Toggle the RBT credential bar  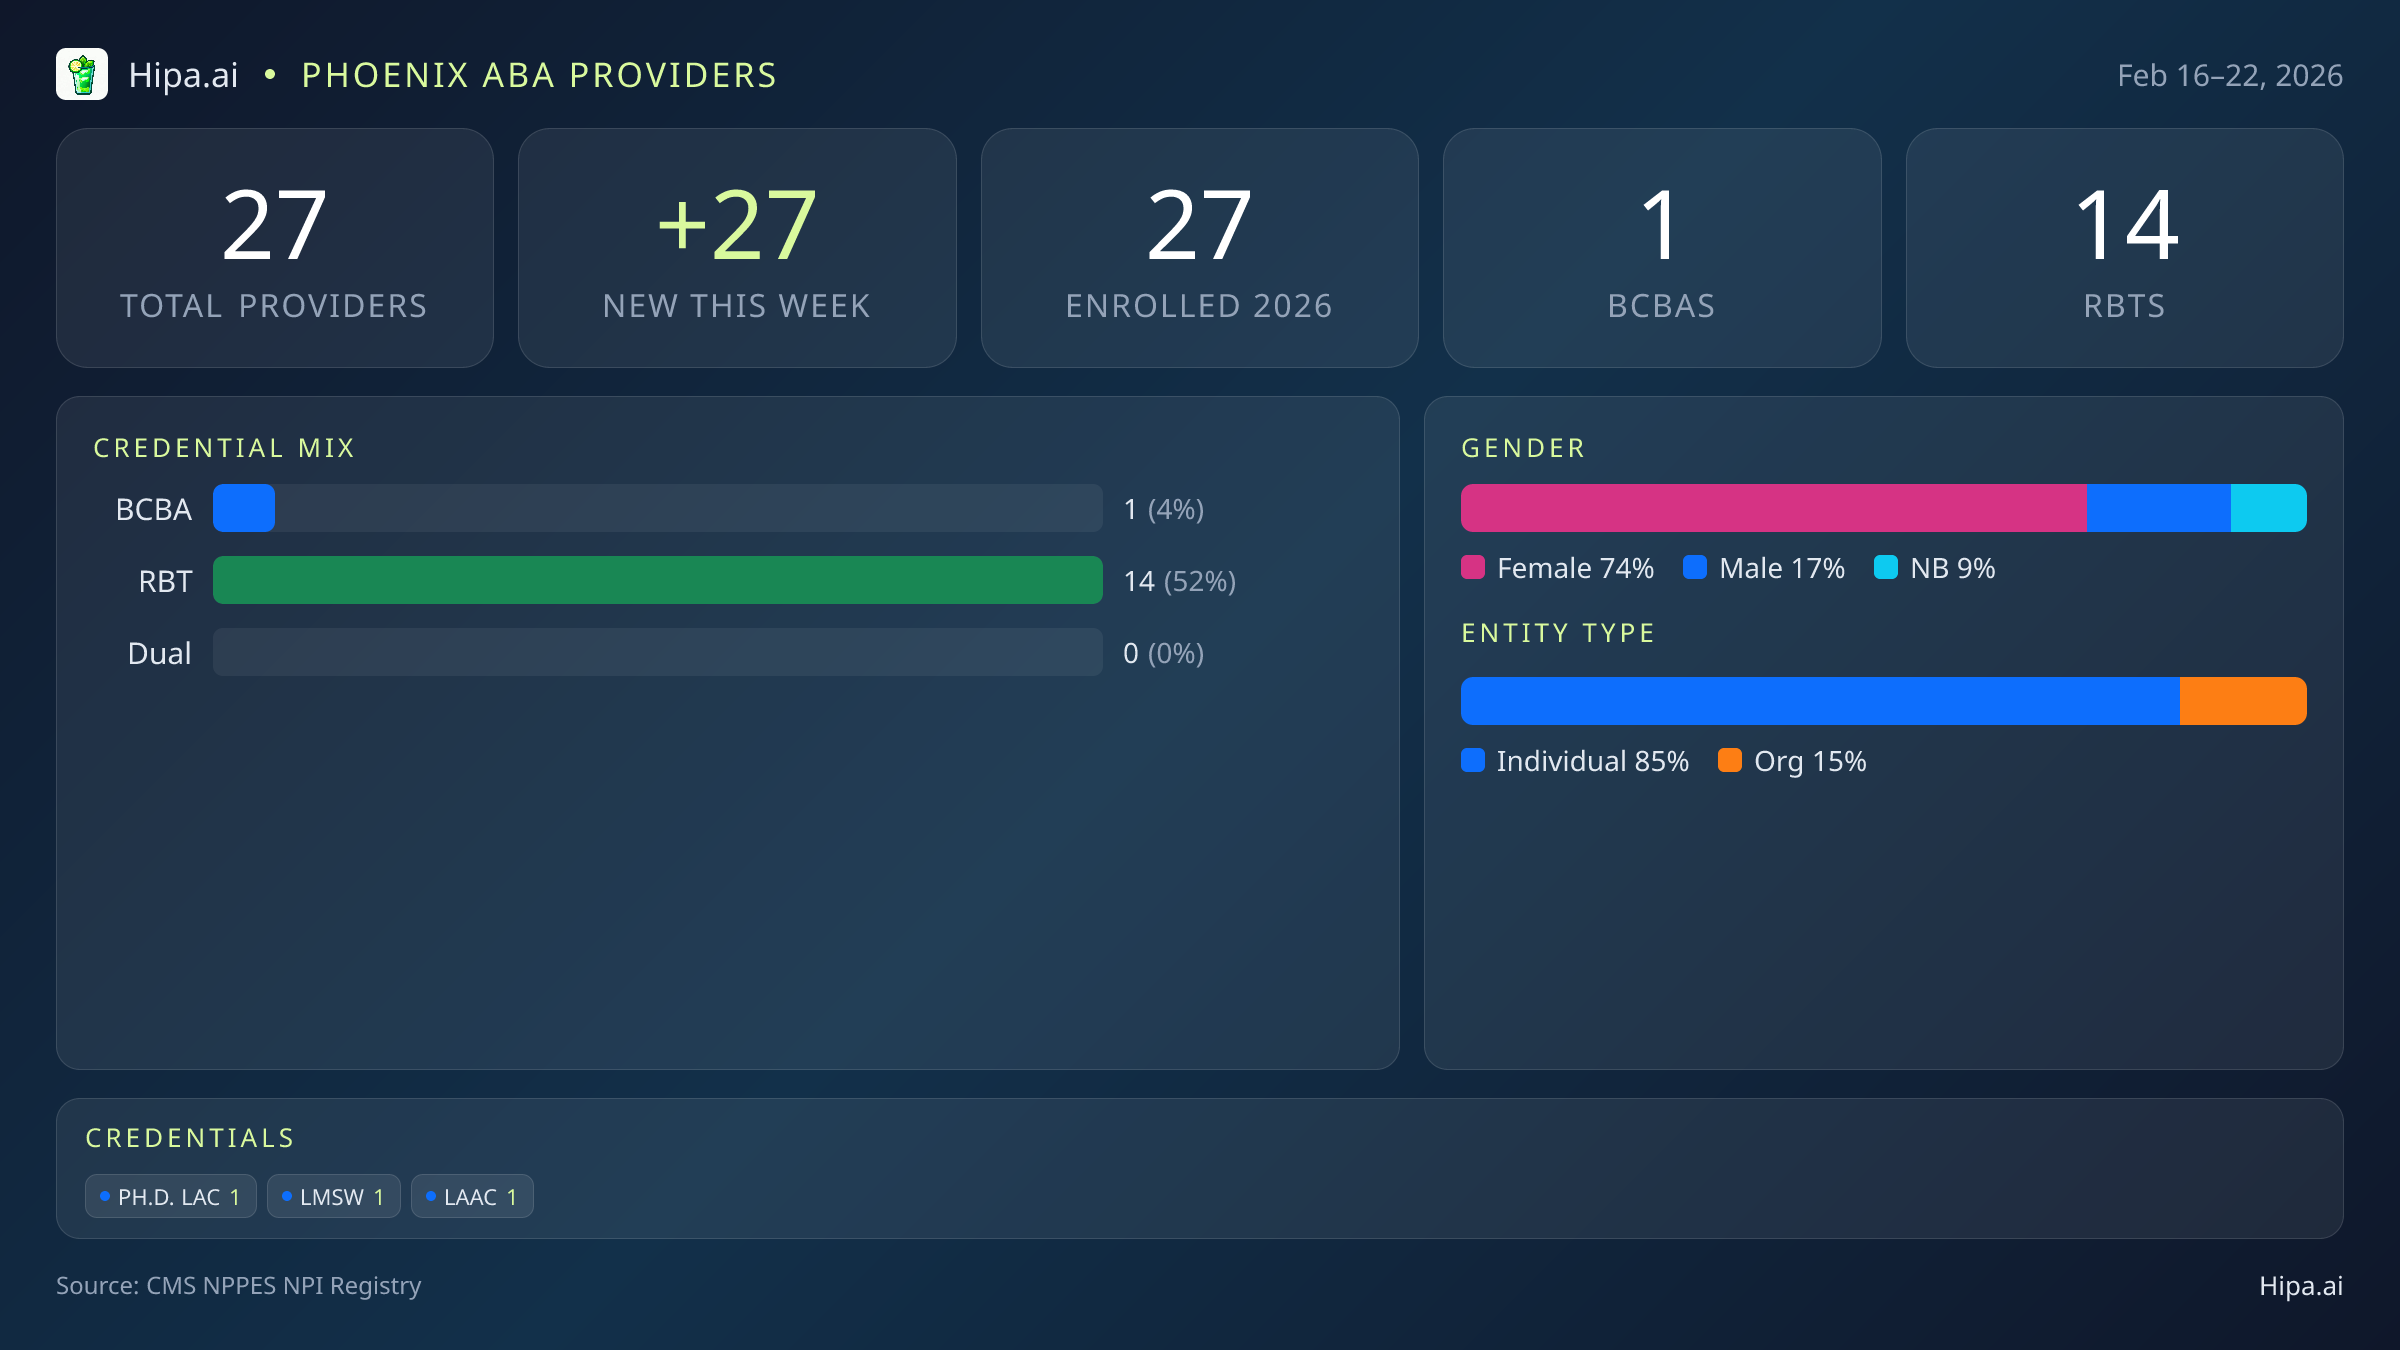click(660, 580)
